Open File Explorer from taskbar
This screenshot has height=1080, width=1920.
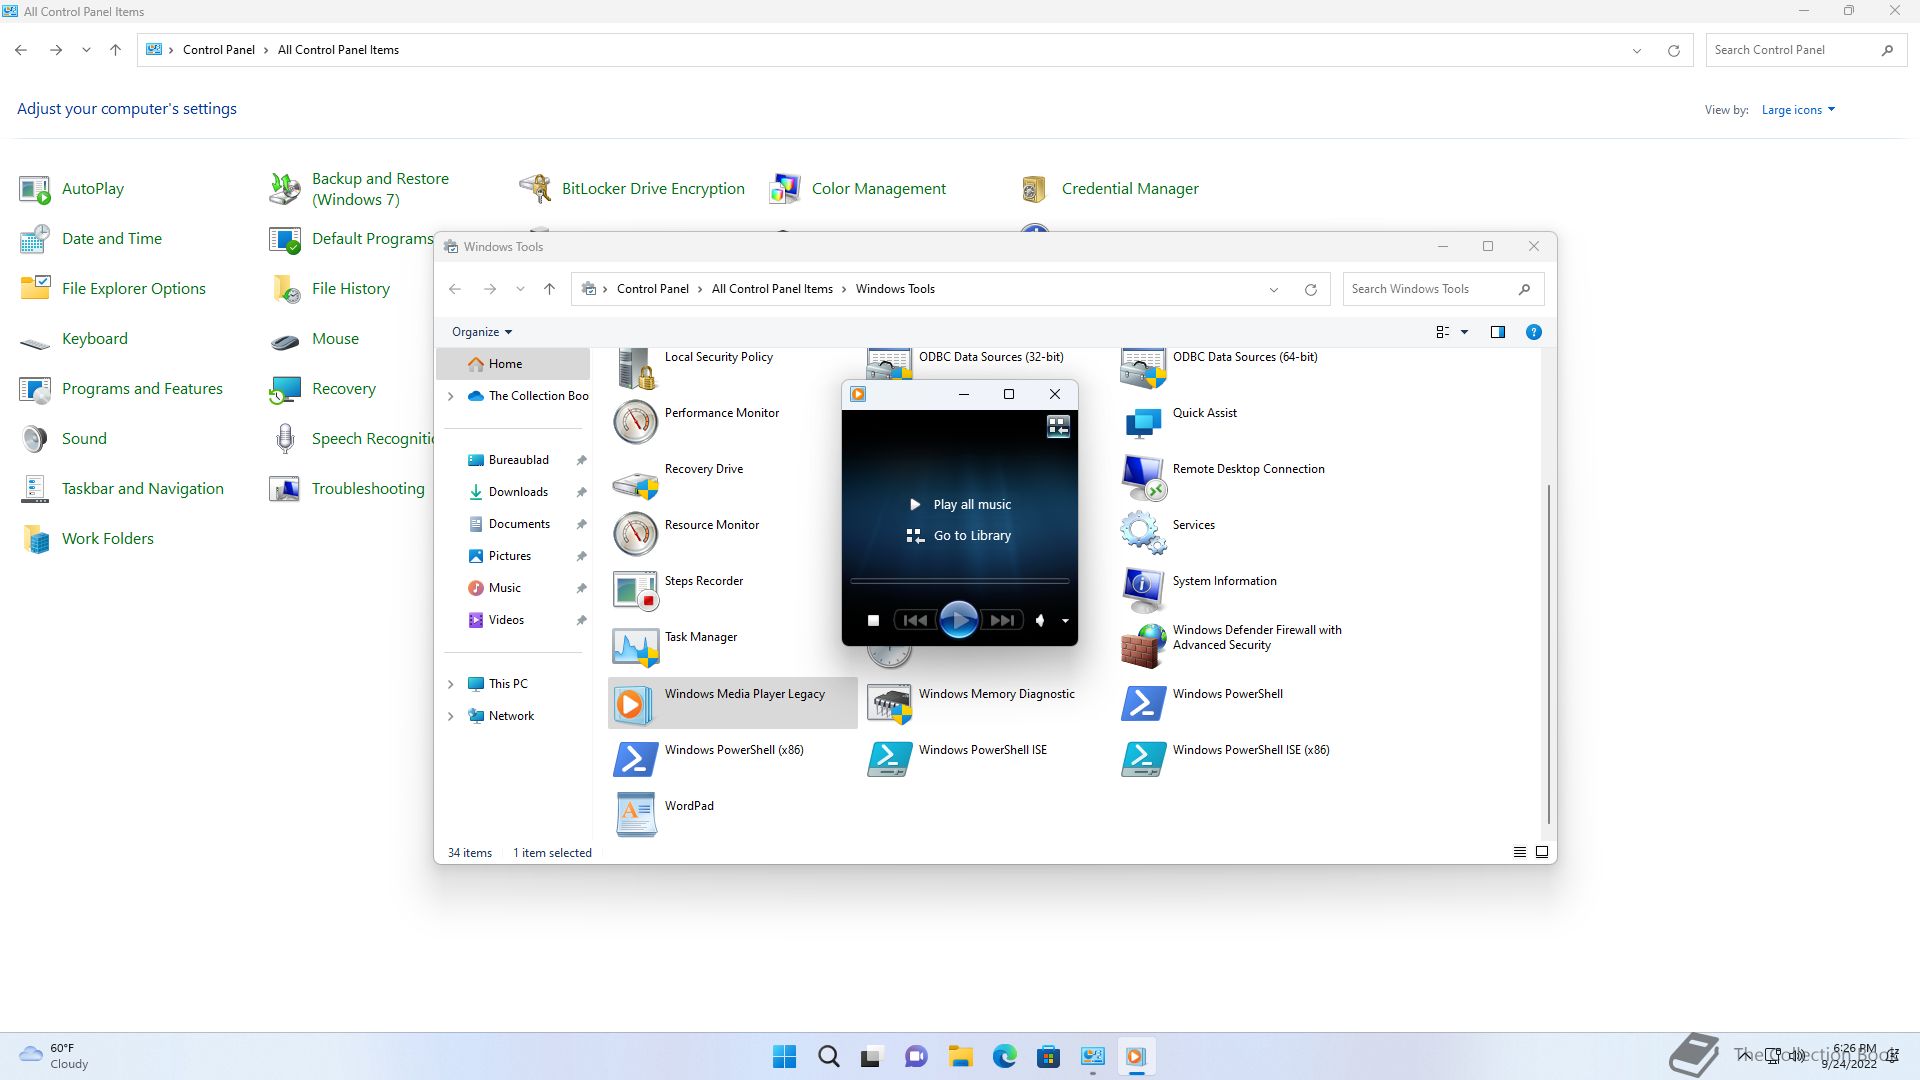click(x=960, y=1056)
